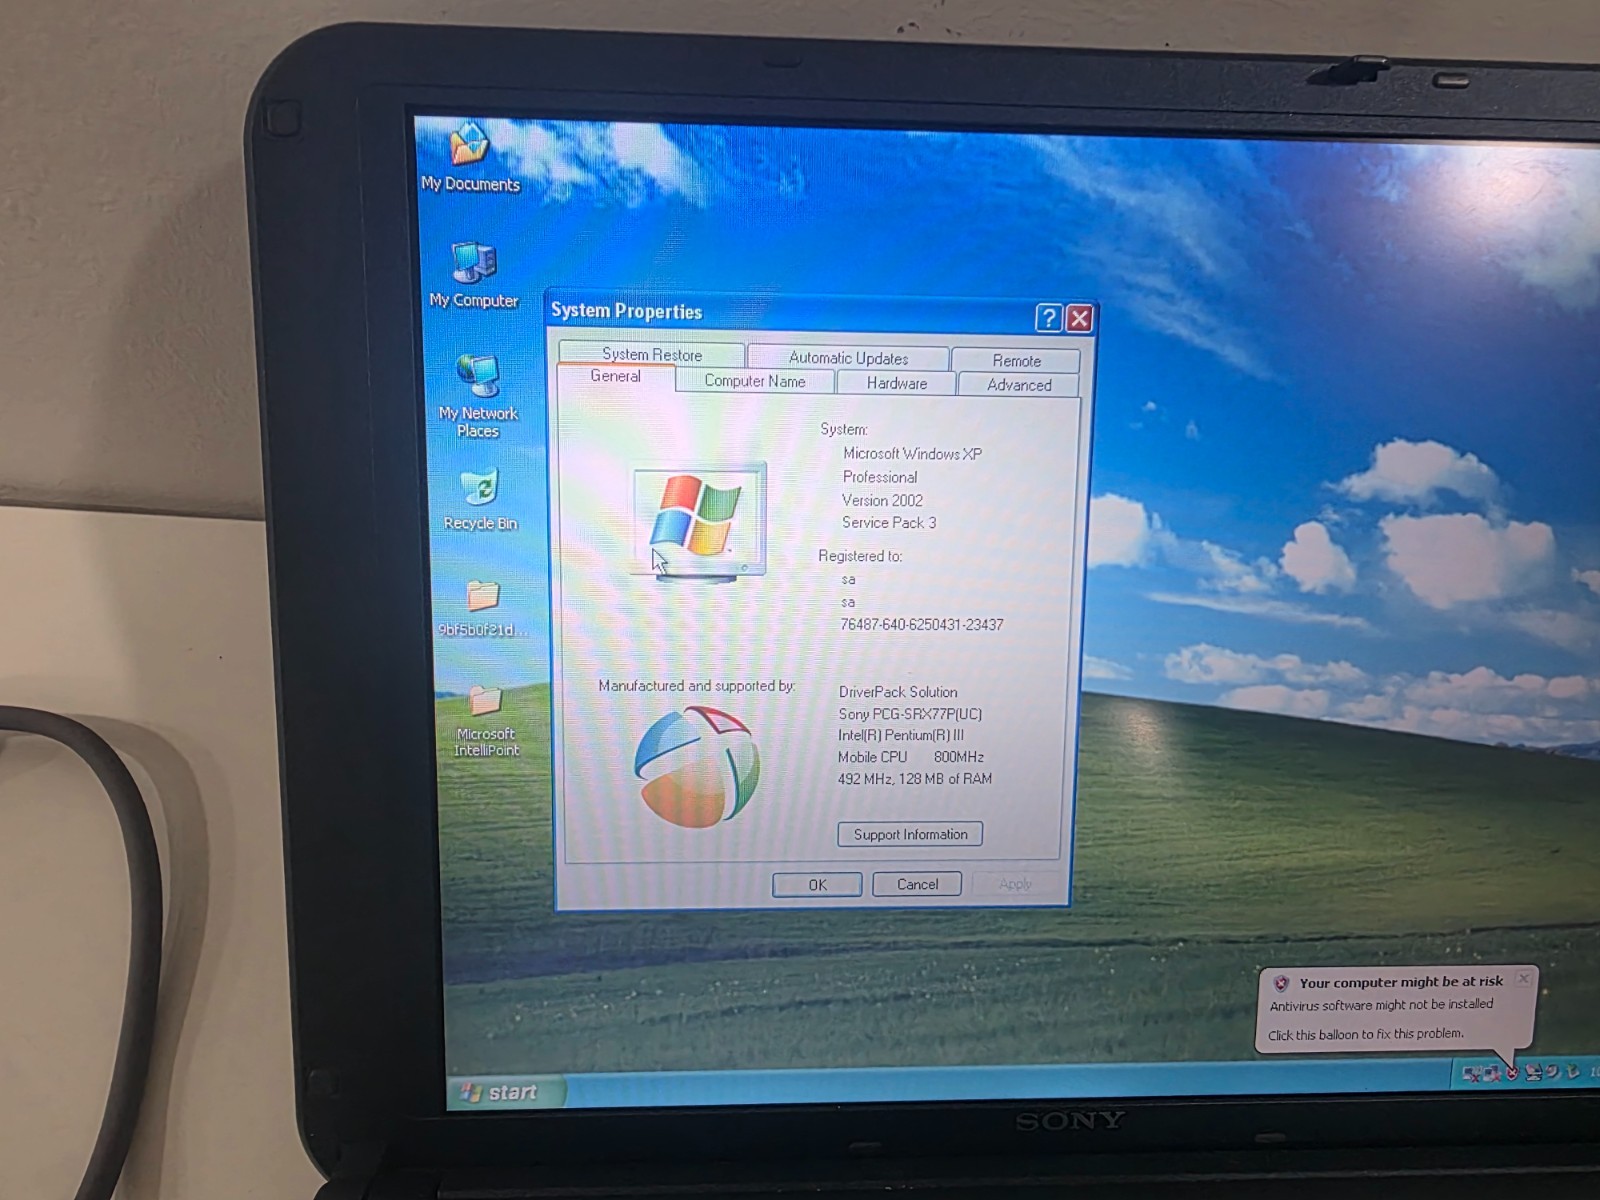Click the 'Professional' edition text
The height and width of the screenshot is (1200, 1600).
pyautogui.click(x=880, y=478)
